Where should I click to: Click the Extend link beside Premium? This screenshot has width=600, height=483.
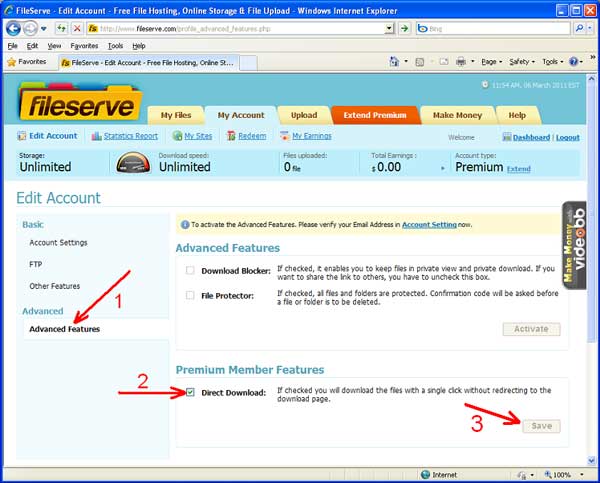coord(518,169)
